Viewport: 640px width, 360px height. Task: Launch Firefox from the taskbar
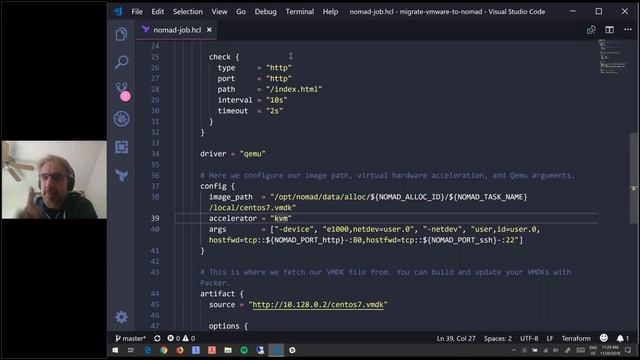[180, 350]
